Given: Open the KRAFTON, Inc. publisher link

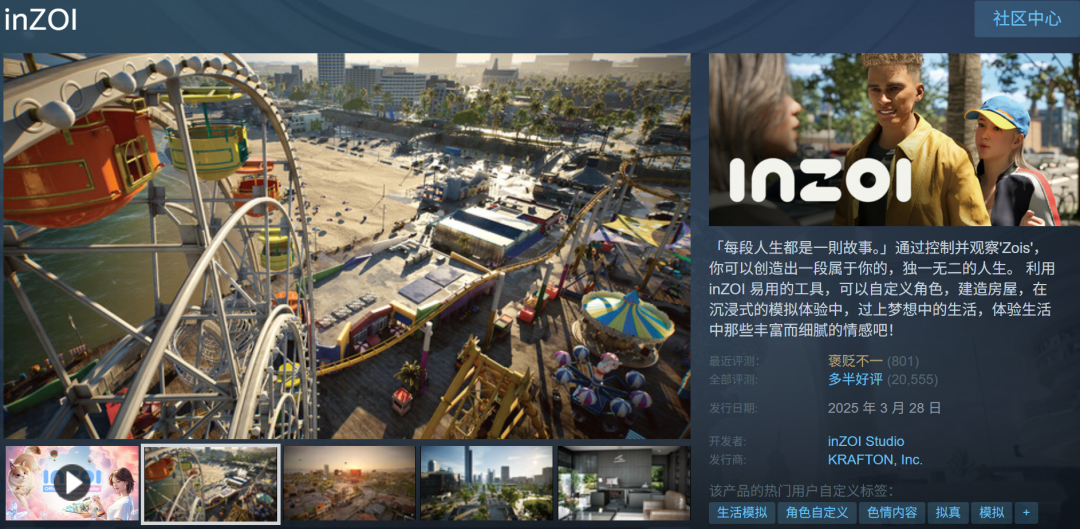Looking at the screenshot, I should click(x=875, y=459).
